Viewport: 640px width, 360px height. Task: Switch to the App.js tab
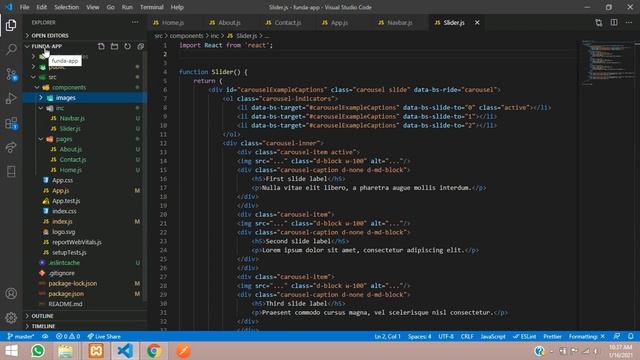point(339,22)
